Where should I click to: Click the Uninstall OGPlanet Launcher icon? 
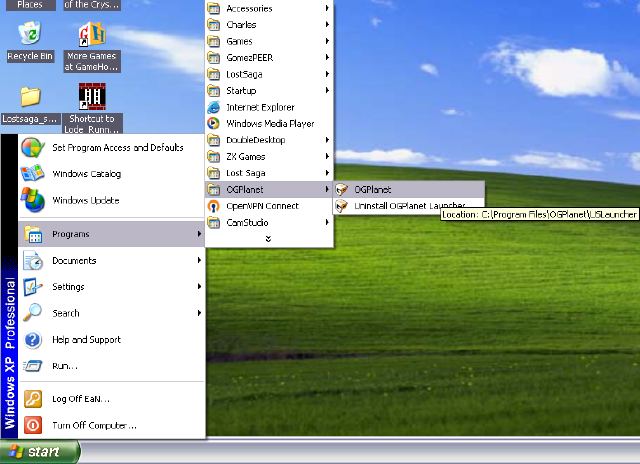[342, 206]
